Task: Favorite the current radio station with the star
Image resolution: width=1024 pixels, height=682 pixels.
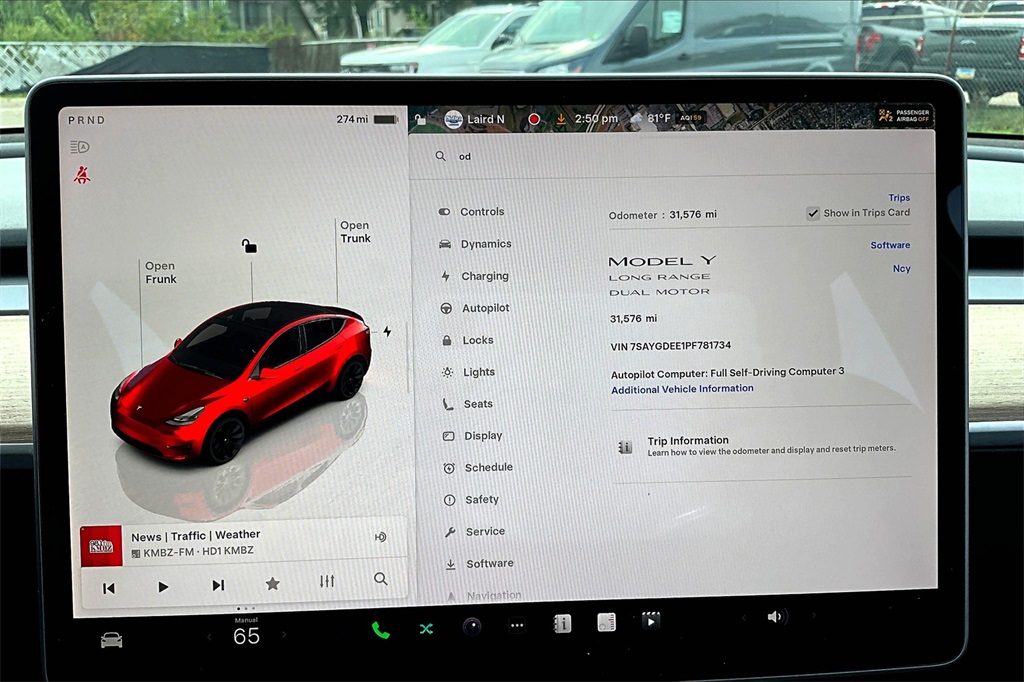Action: point(271,581)
